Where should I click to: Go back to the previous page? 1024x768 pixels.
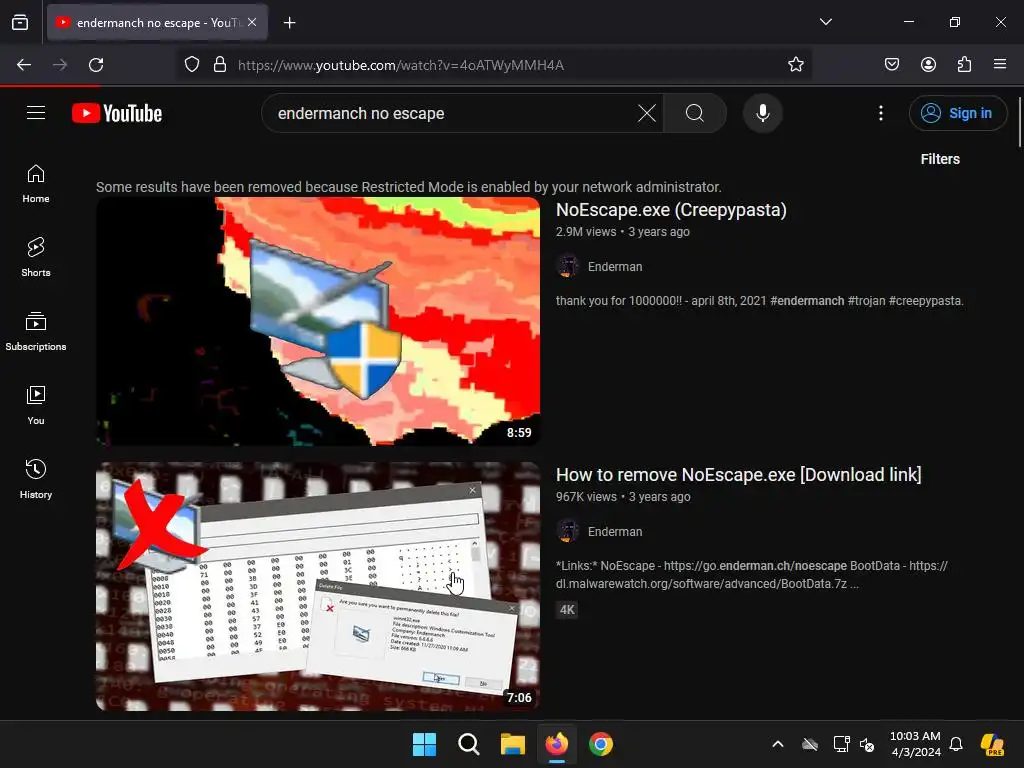coord(24,65)
